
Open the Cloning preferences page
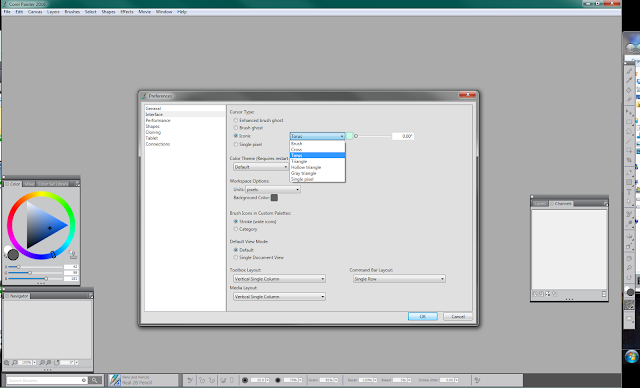153,132
